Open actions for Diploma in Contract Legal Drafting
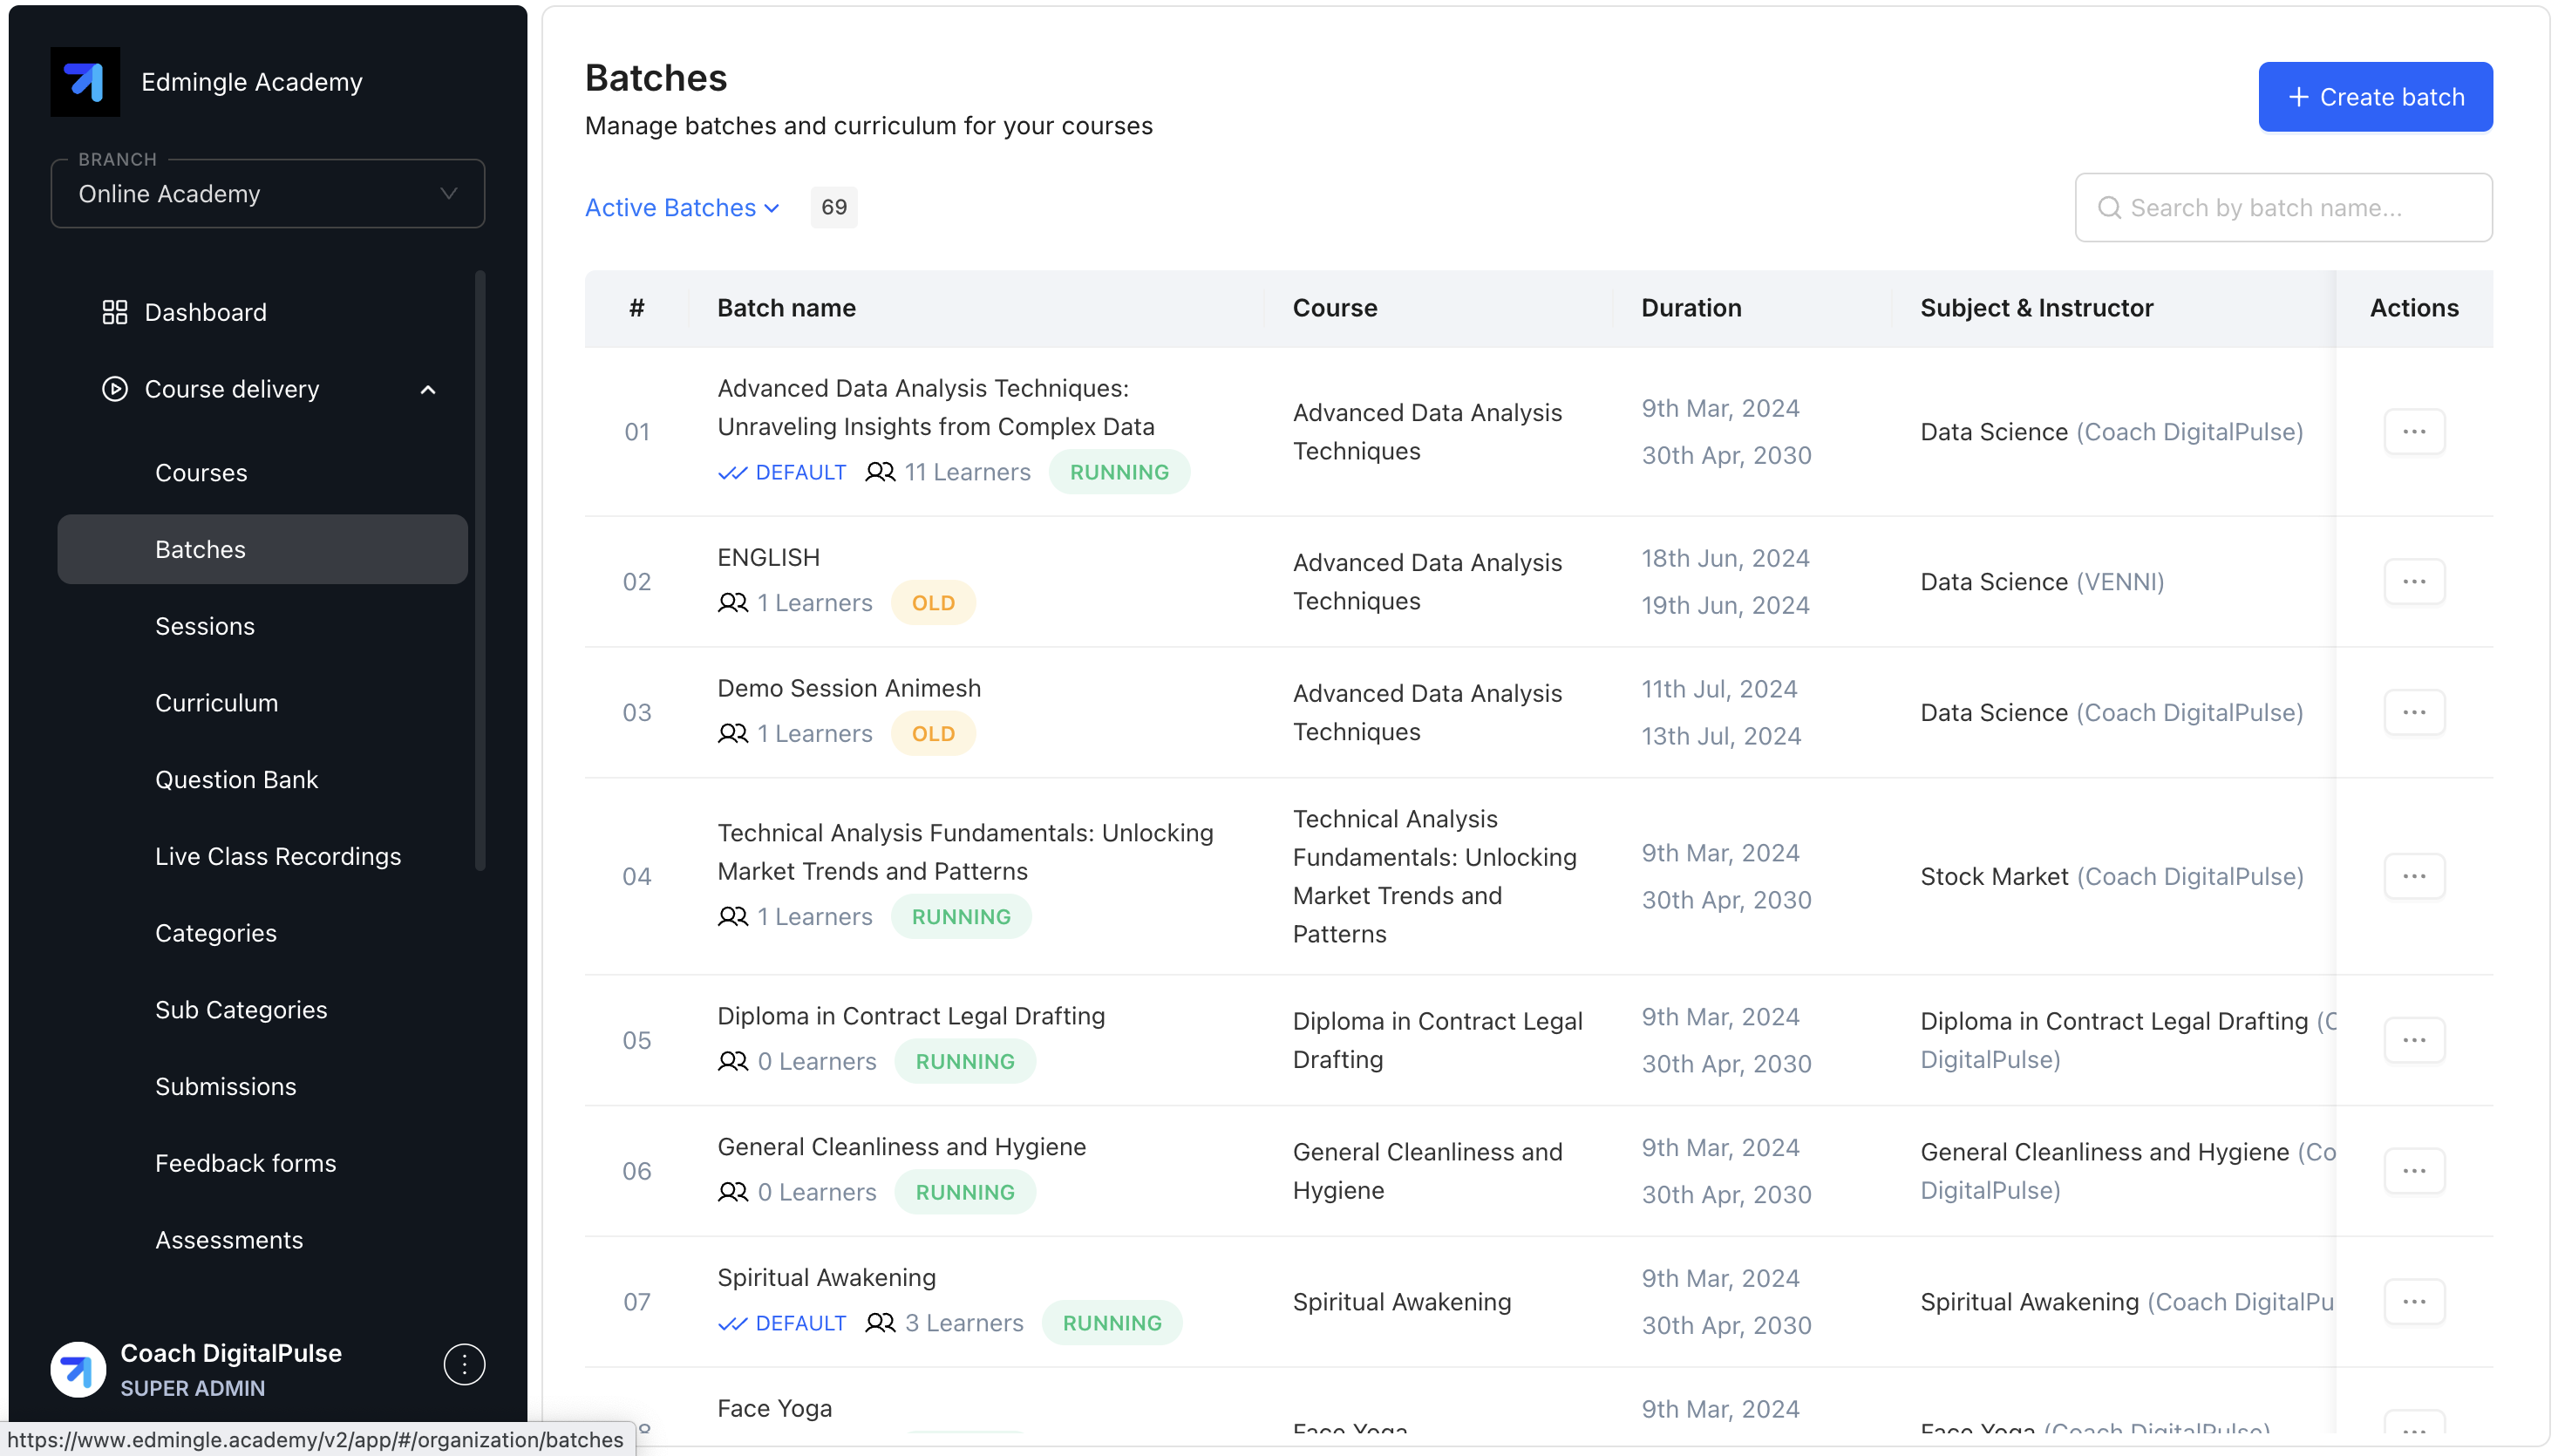Screen dimensions: 2558x1456 click(2413, 1040)
